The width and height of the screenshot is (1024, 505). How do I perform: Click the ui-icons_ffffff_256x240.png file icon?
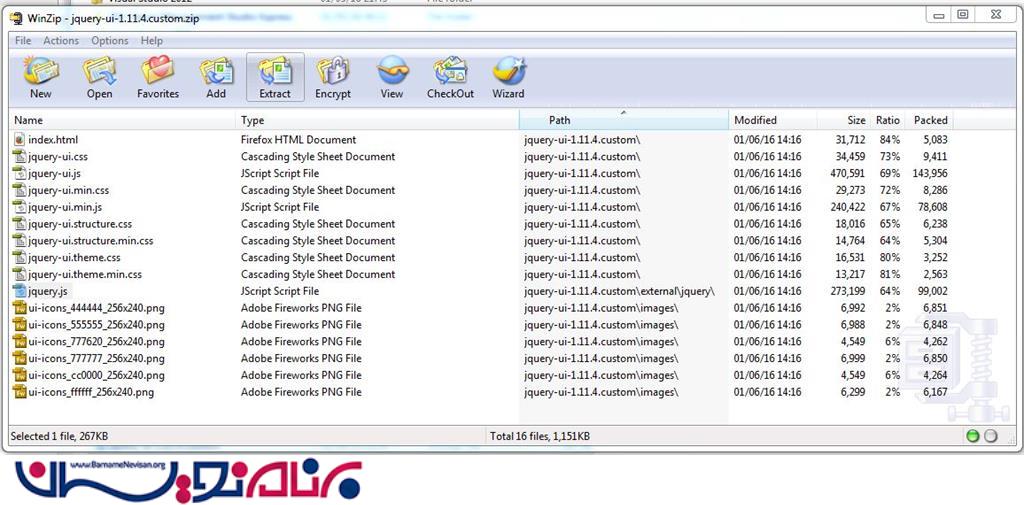[19, 393]
